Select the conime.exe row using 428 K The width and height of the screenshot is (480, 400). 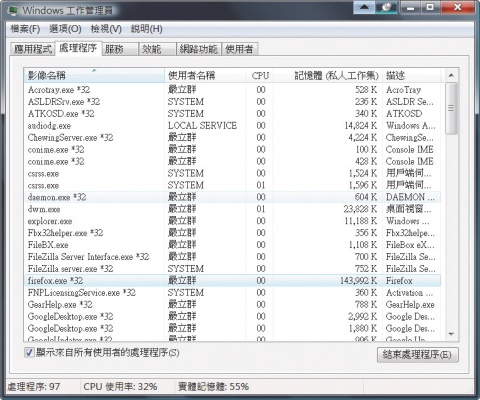pyautogui.click(x=233, y=161)
